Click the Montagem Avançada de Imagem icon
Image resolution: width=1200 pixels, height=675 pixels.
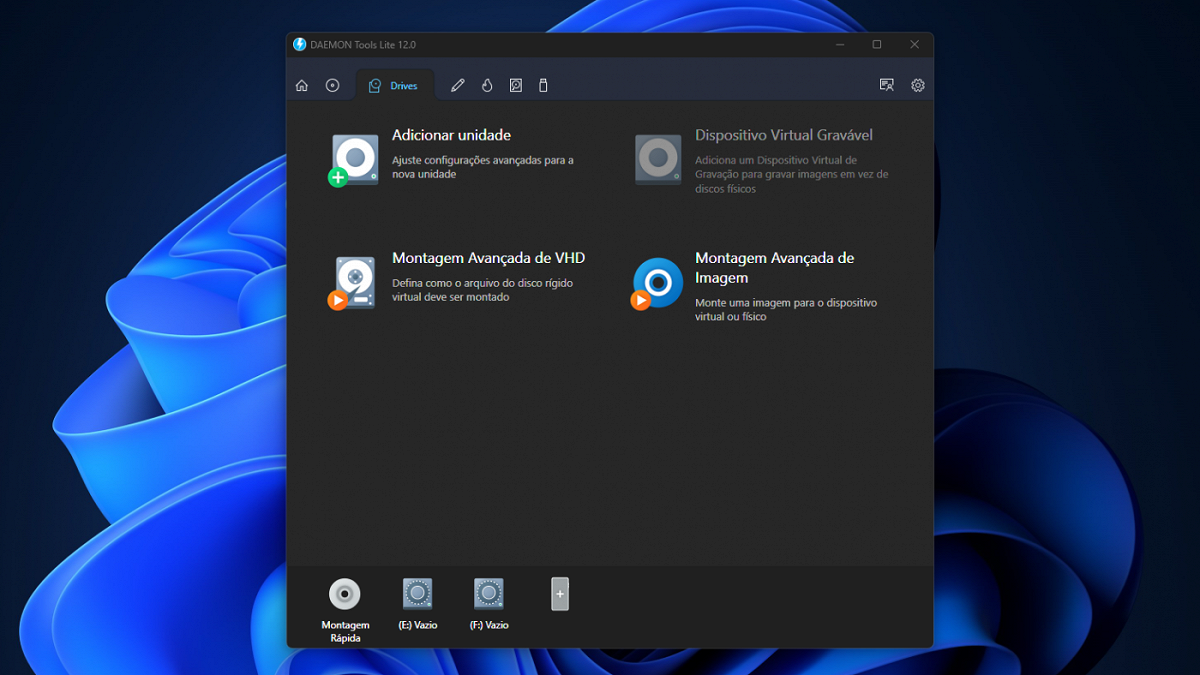click(657, 283)
